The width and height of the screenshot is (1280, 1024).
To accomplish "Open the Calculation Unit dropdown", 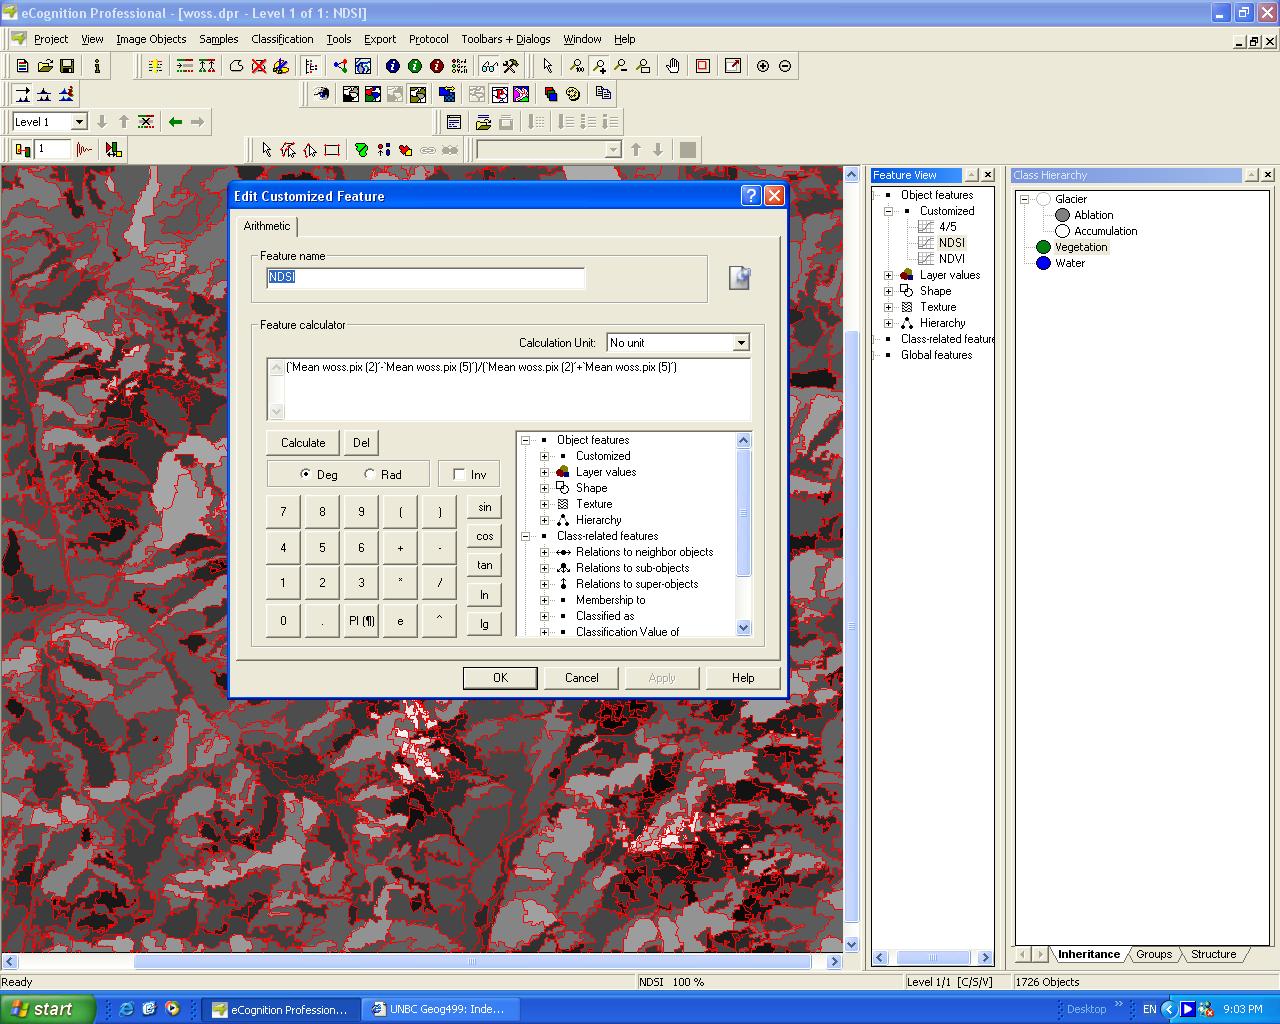I will coord(740,343).
